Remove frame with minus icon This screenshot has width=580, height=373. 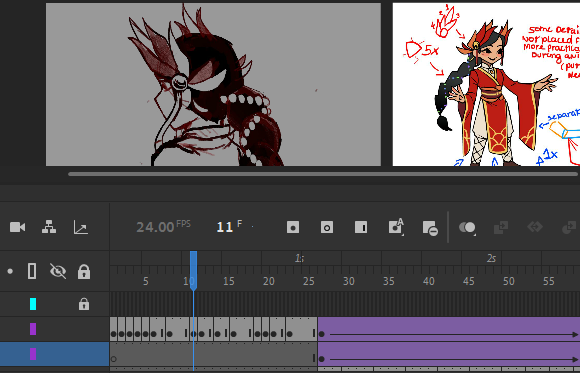[430, 228]
